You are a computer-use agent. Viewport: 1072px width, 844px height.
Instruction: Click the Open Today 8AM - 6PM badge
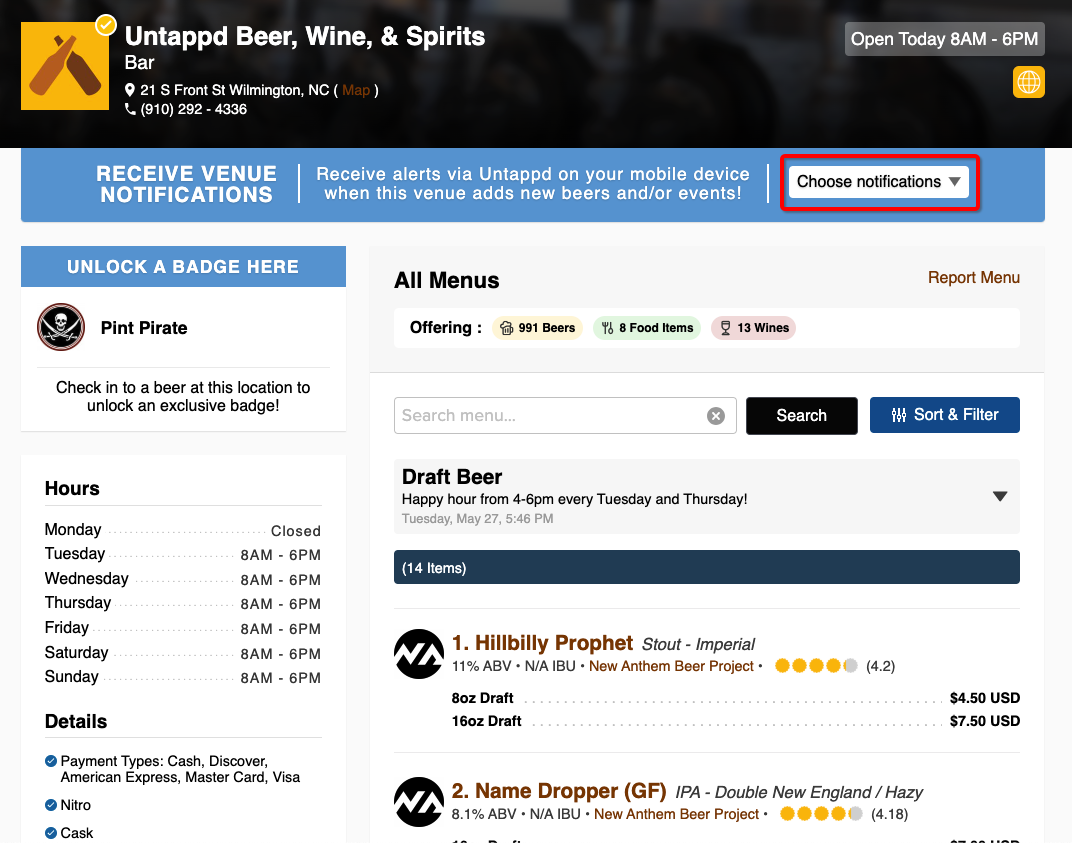click(x=944, y=39)
